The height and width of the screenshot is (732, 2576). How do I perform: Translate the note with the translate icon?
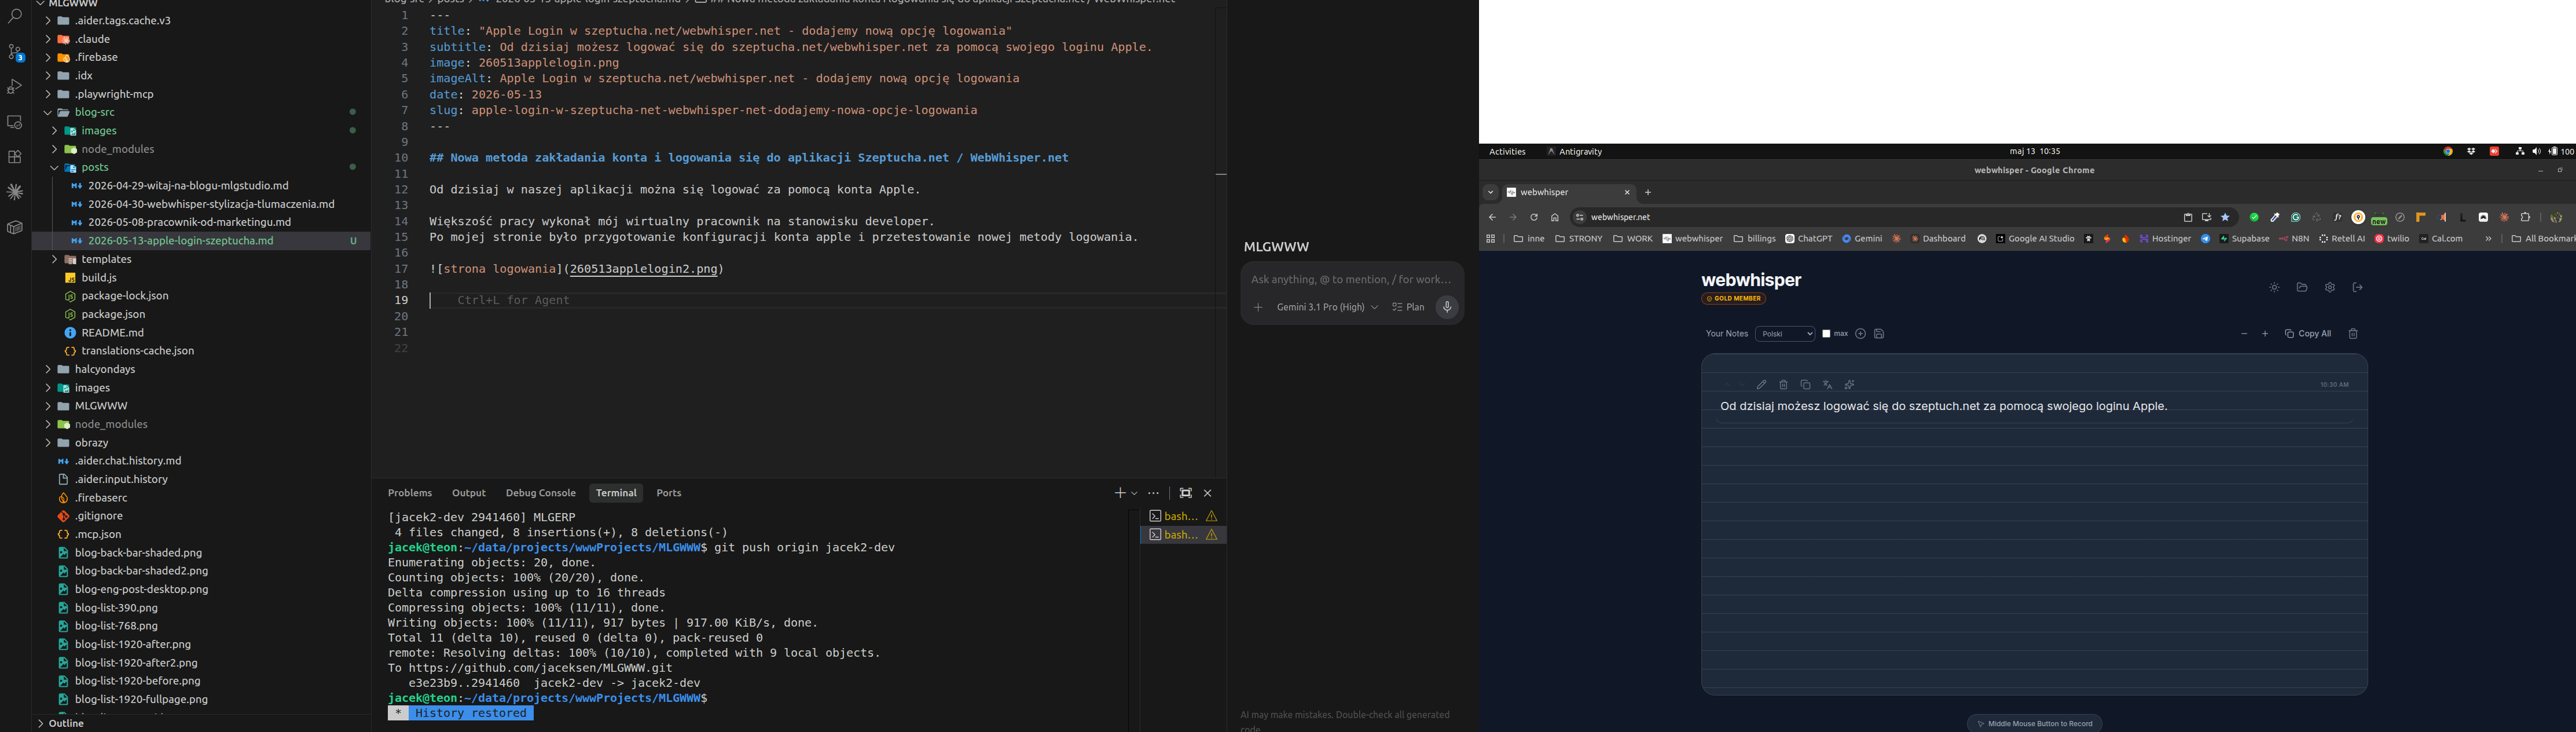1827,385
